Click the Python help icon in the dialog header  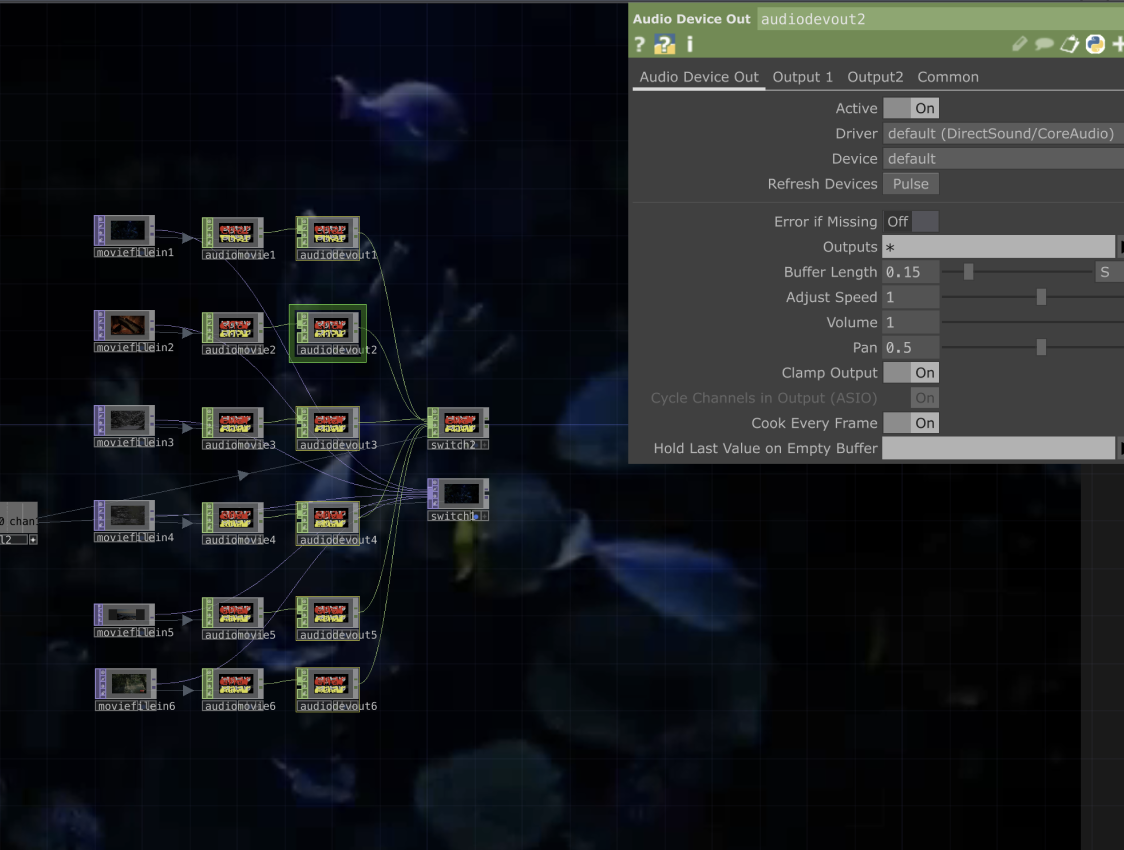663,44
